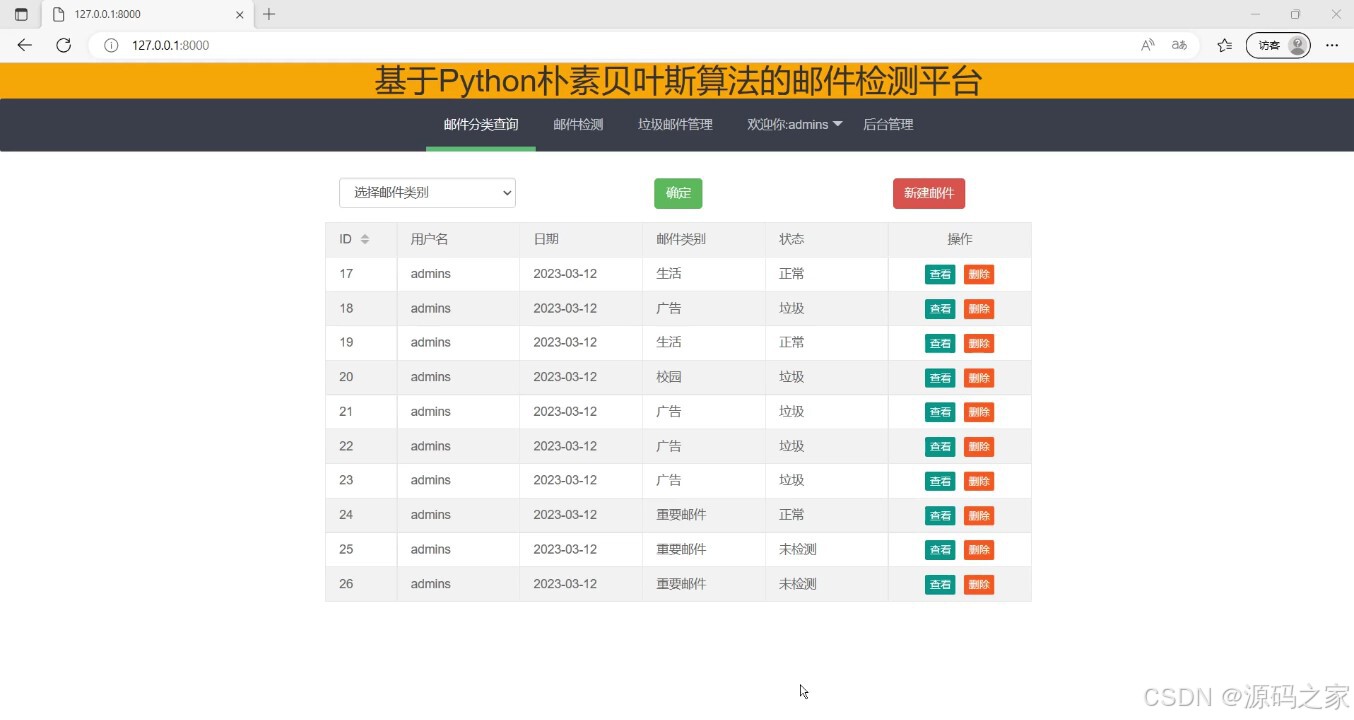The height and width of the screenshot is (720, 1354).
Task: Delete the email with ID 24
Action: [x=979, y=516]
